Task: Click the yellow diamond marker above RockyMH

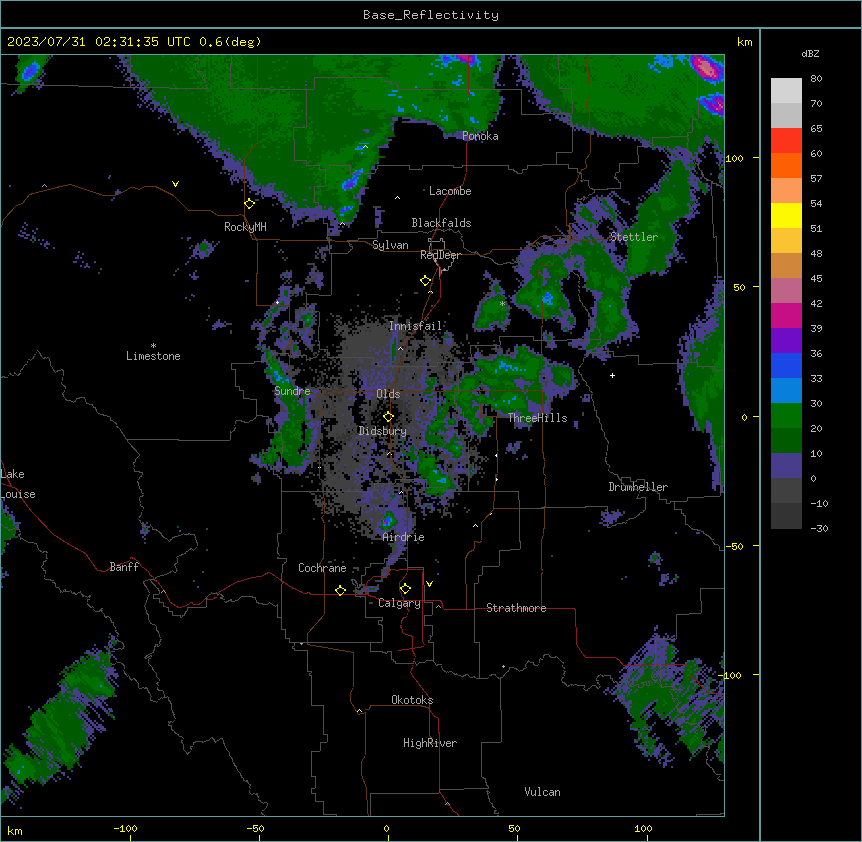Action: click(250, 204)
